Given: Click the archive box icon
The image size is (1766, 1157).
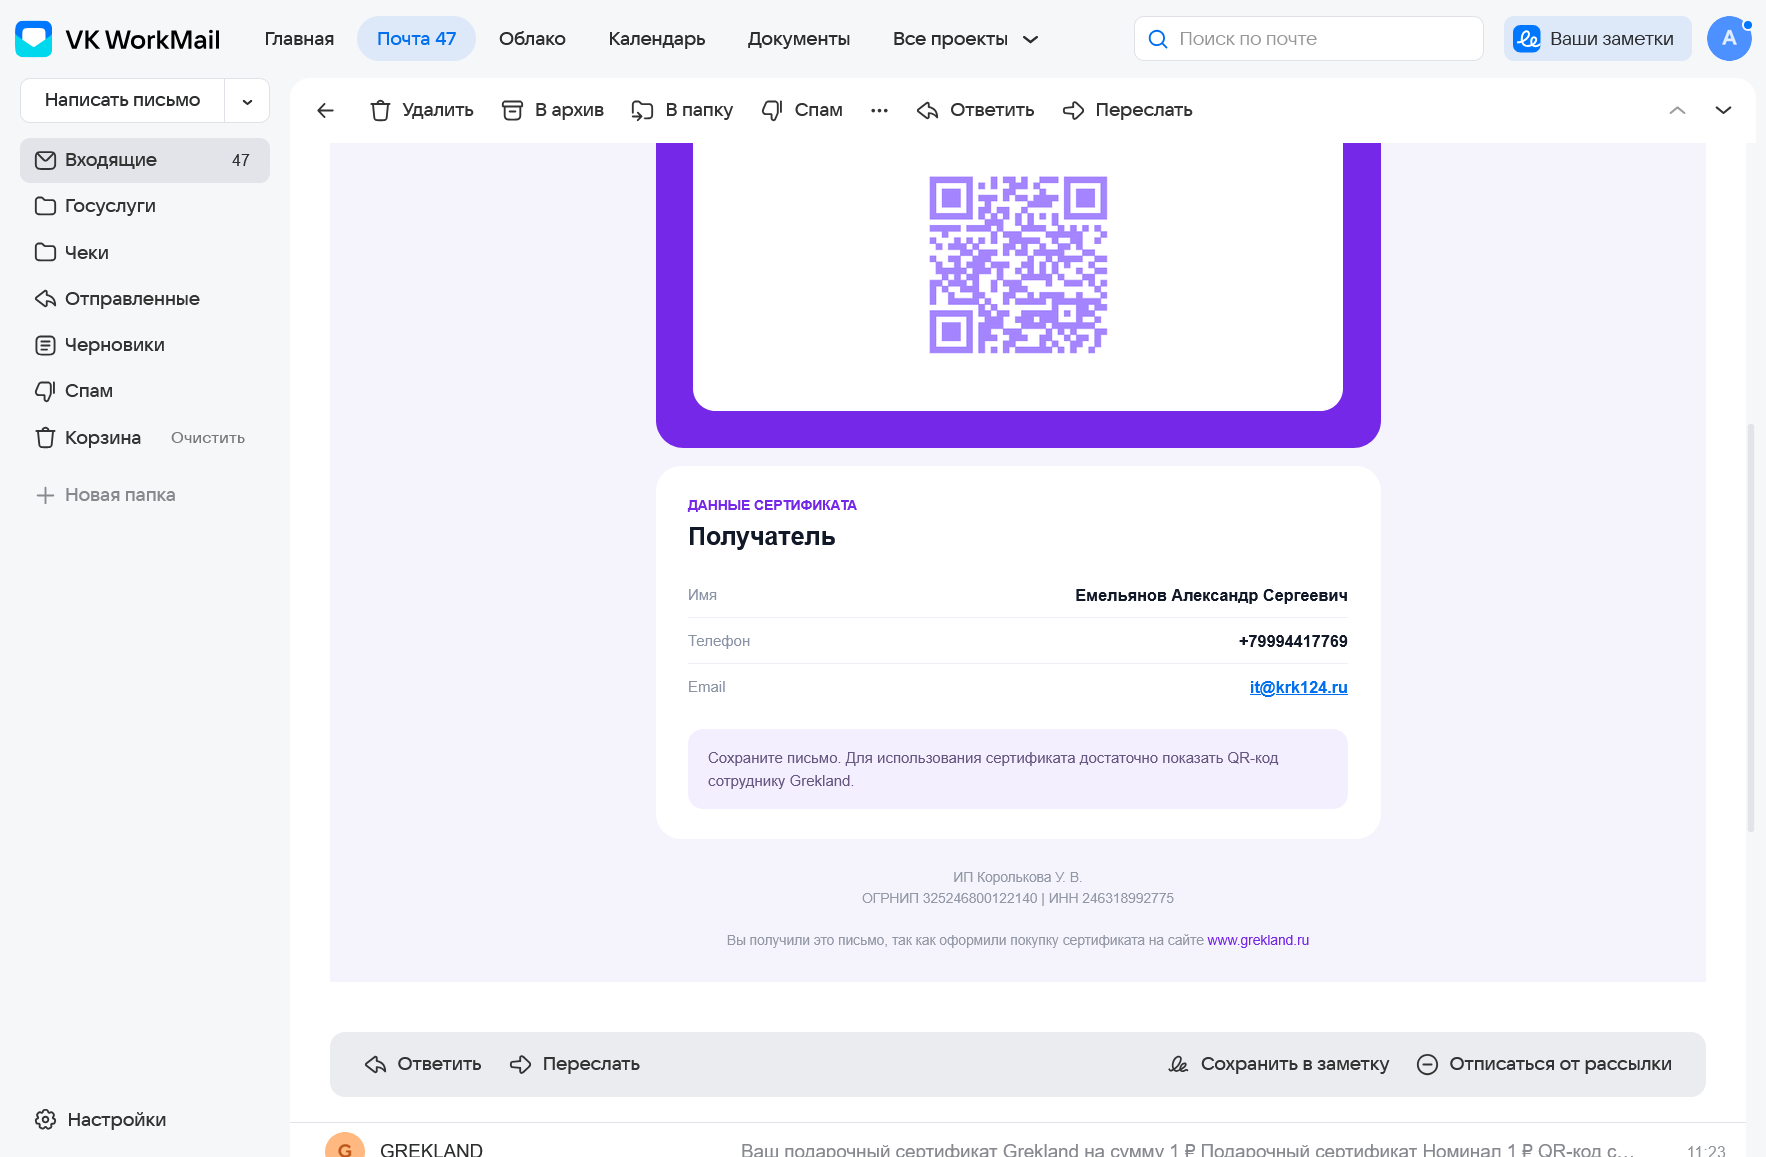Looking at the screenshot, I should click(x=512, y=110).
